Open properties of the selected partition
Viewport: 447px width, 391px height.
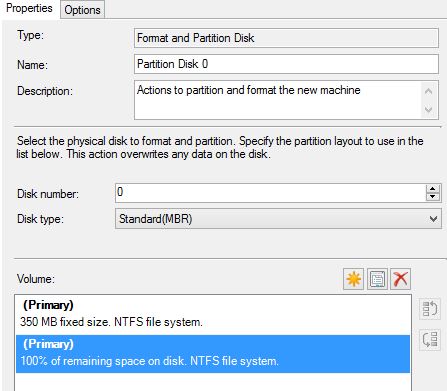coord(377,279)
